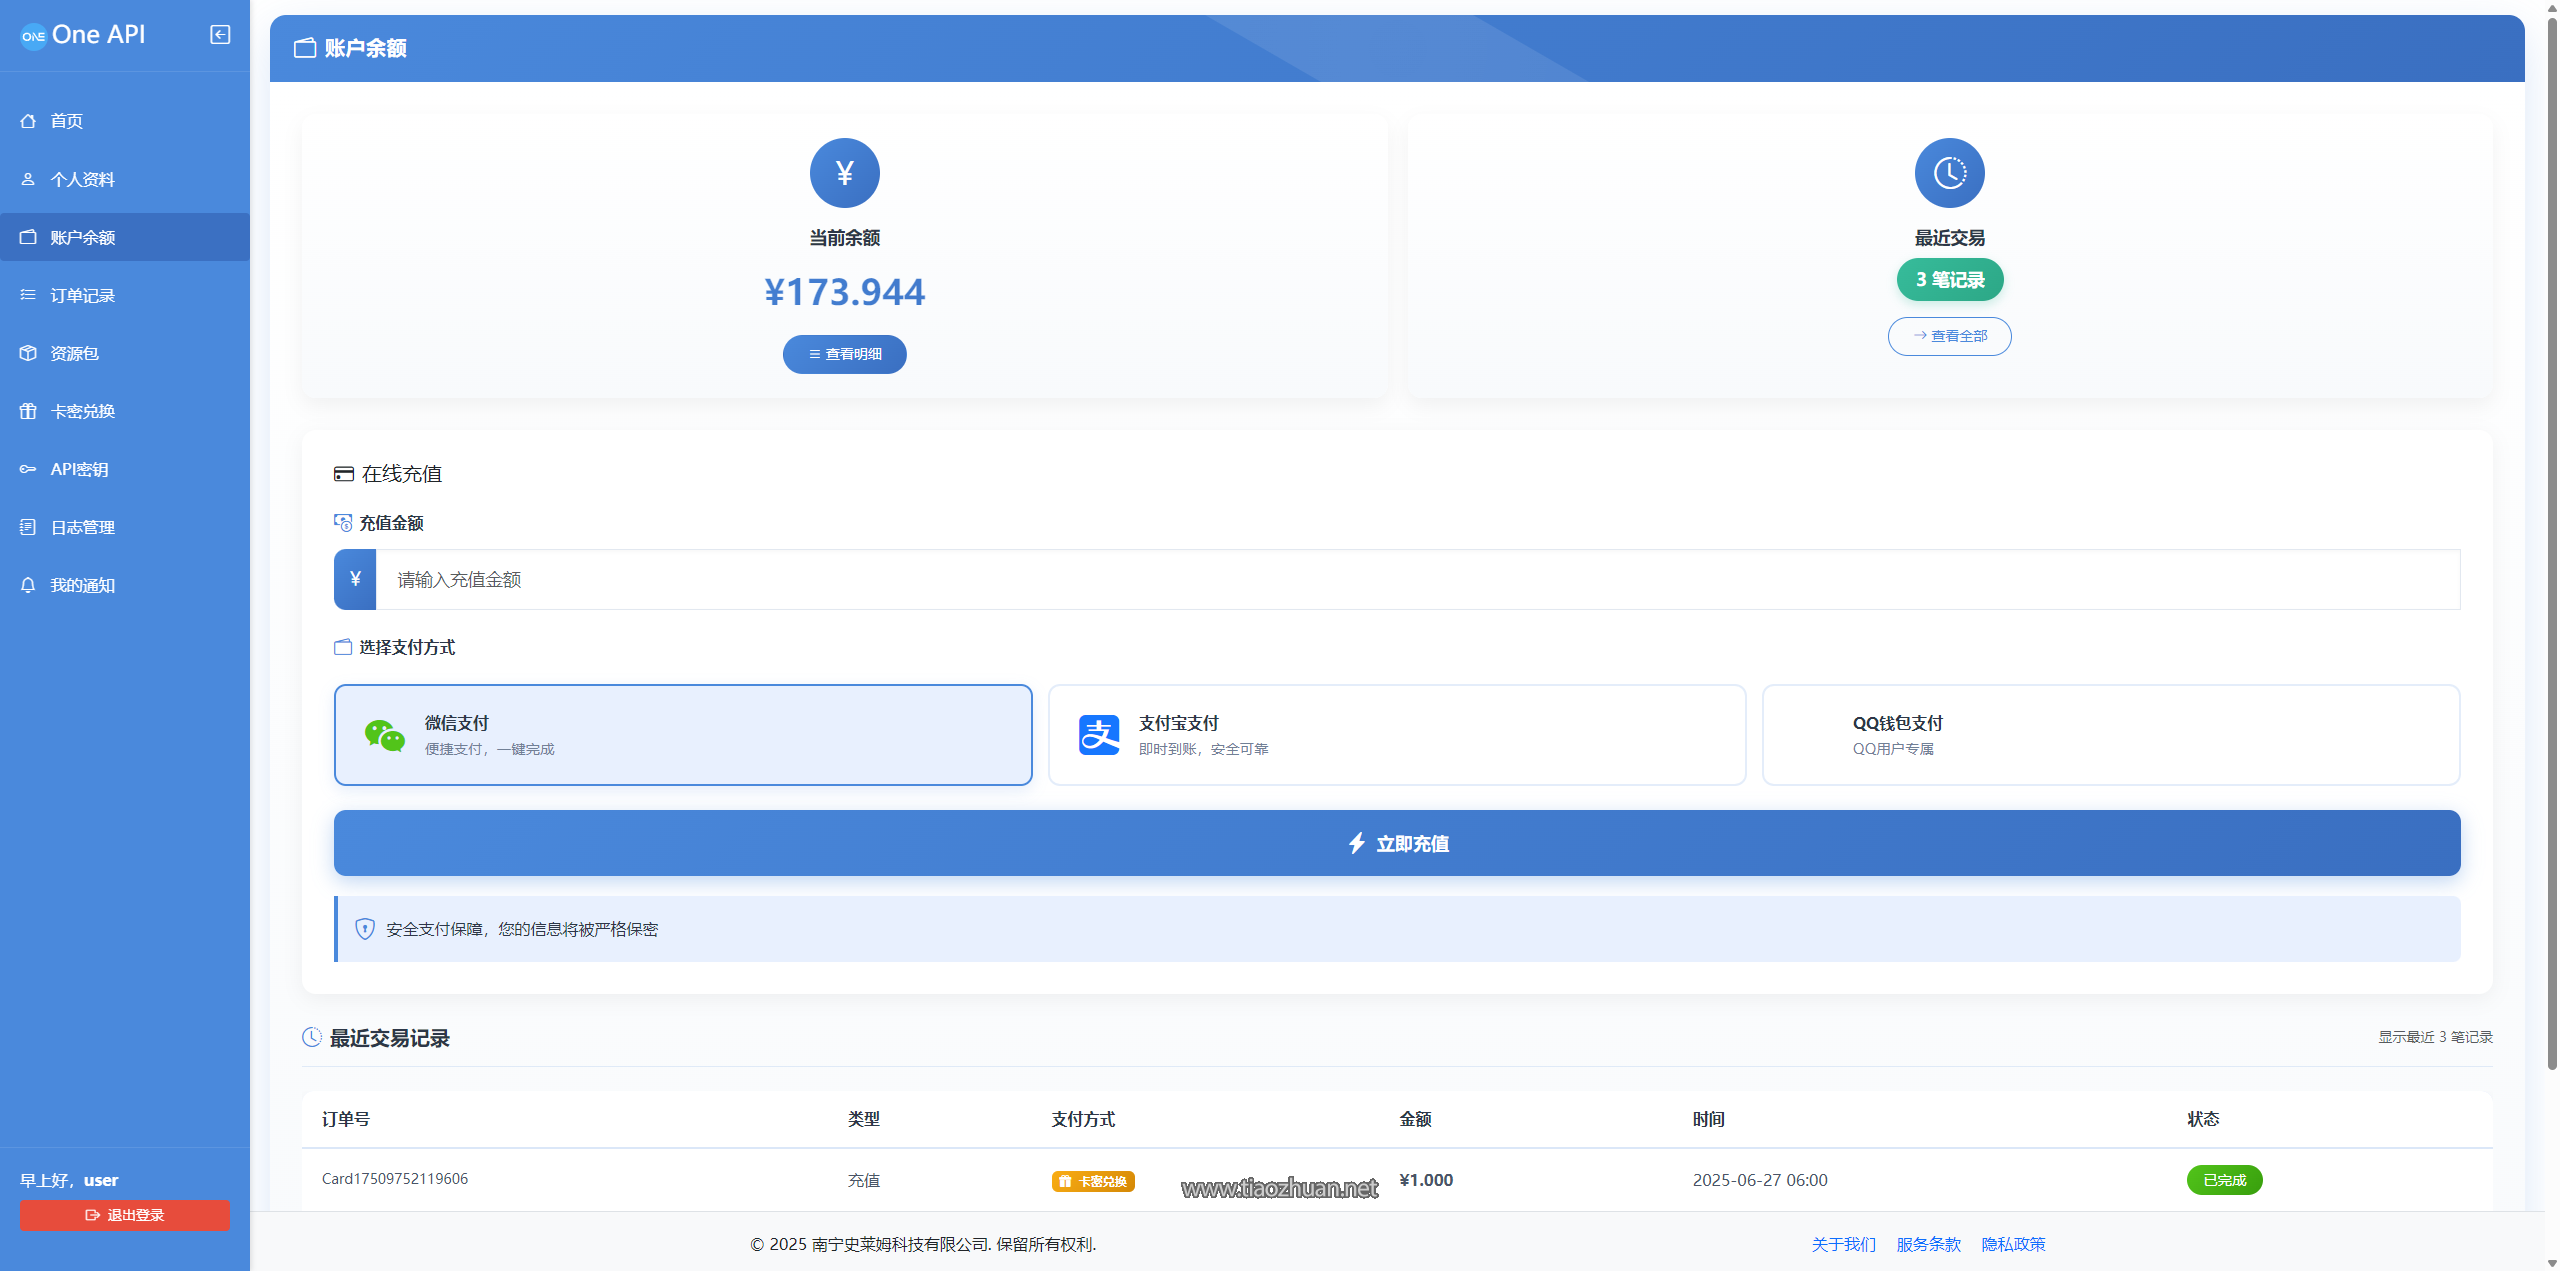Click the key icon beside API密钥
2560x1271 pixels.
click(28, 469)
